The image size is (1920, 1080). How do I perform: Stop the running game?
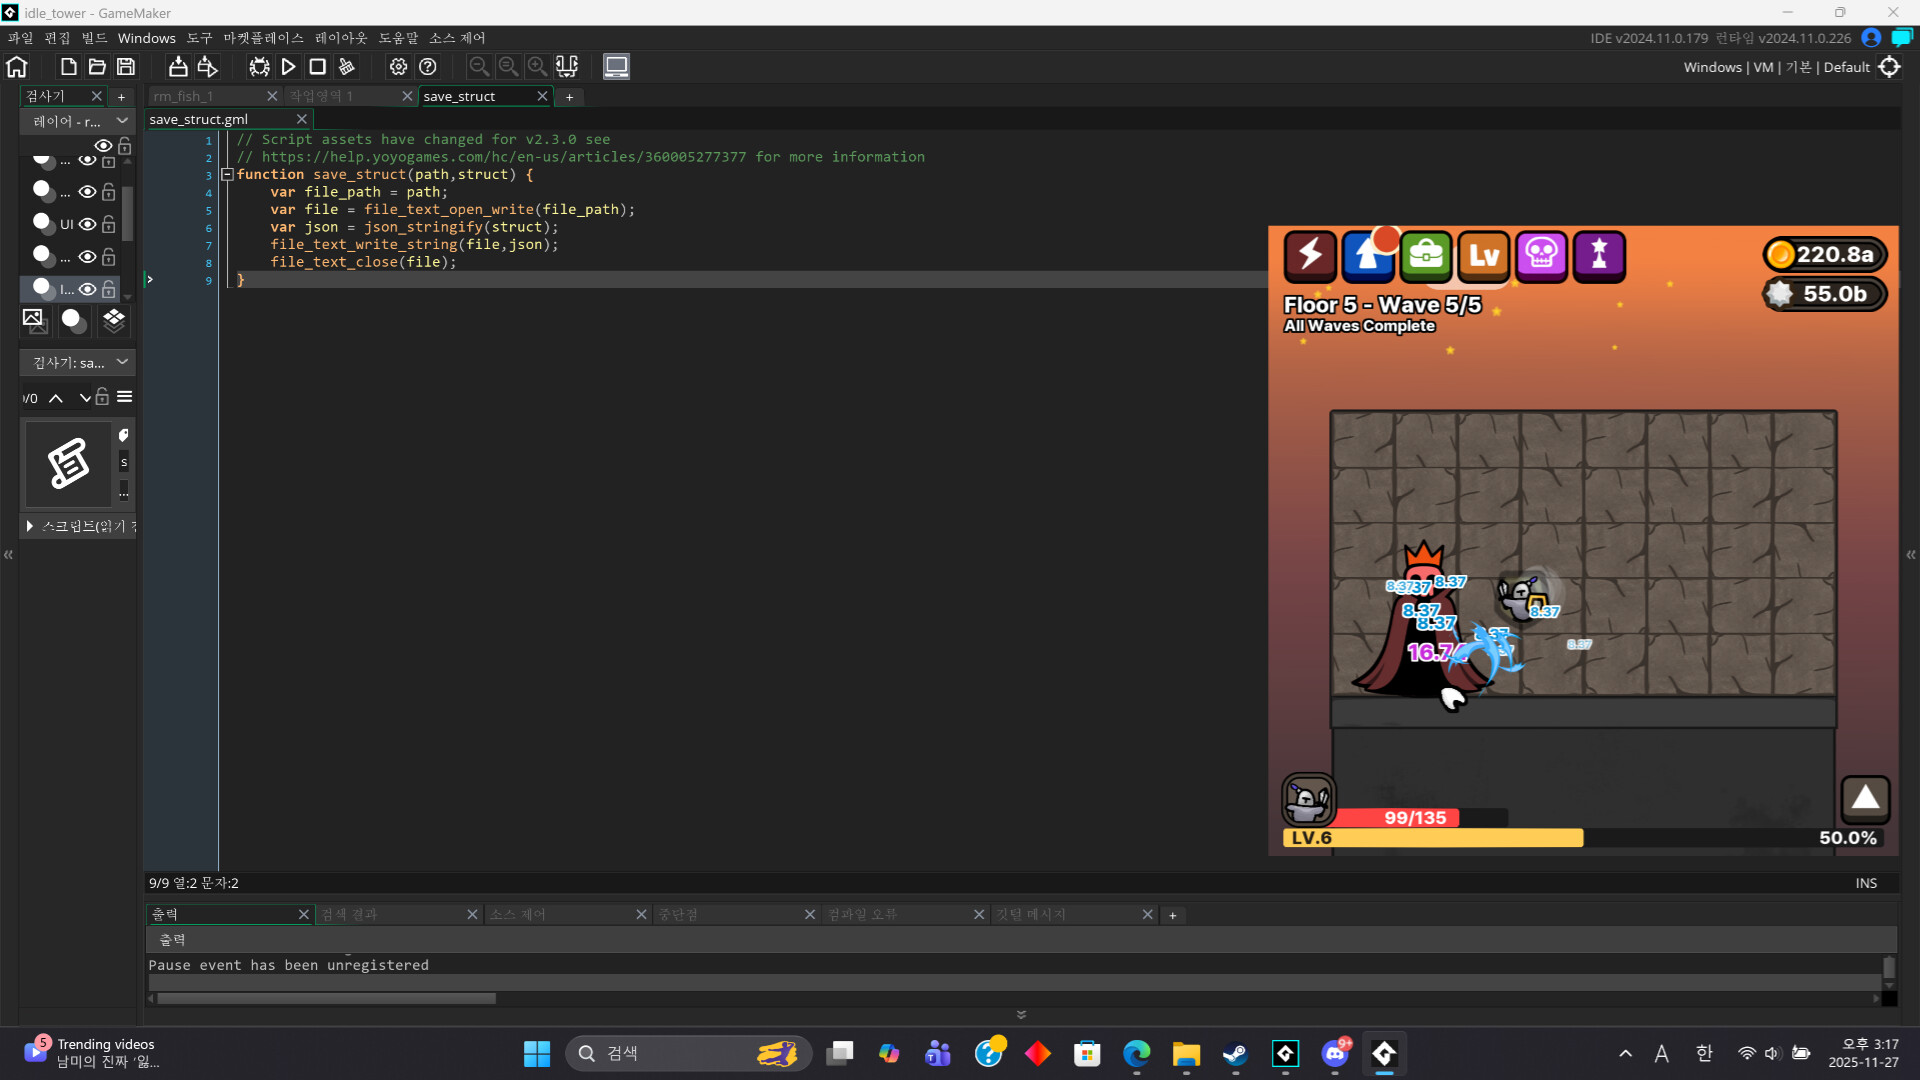coord(317,67)
